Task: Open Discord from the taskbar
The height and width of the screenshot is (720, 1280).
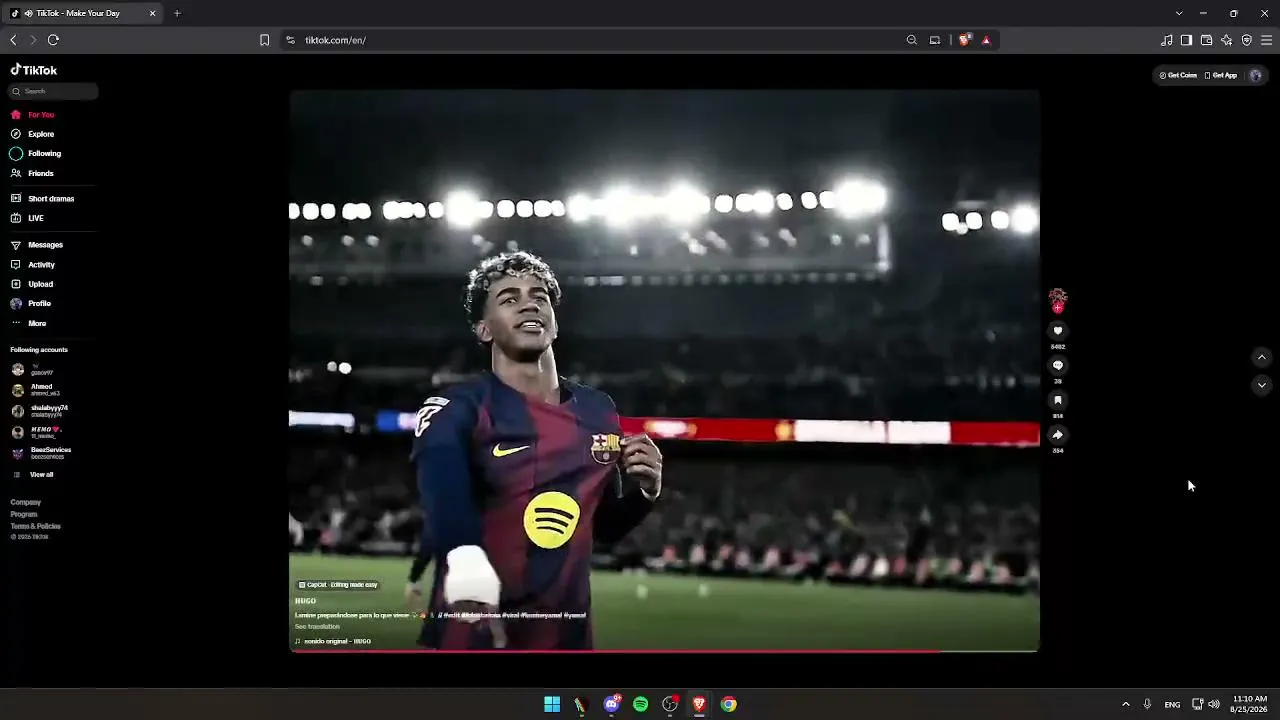Action: [611, 704]
